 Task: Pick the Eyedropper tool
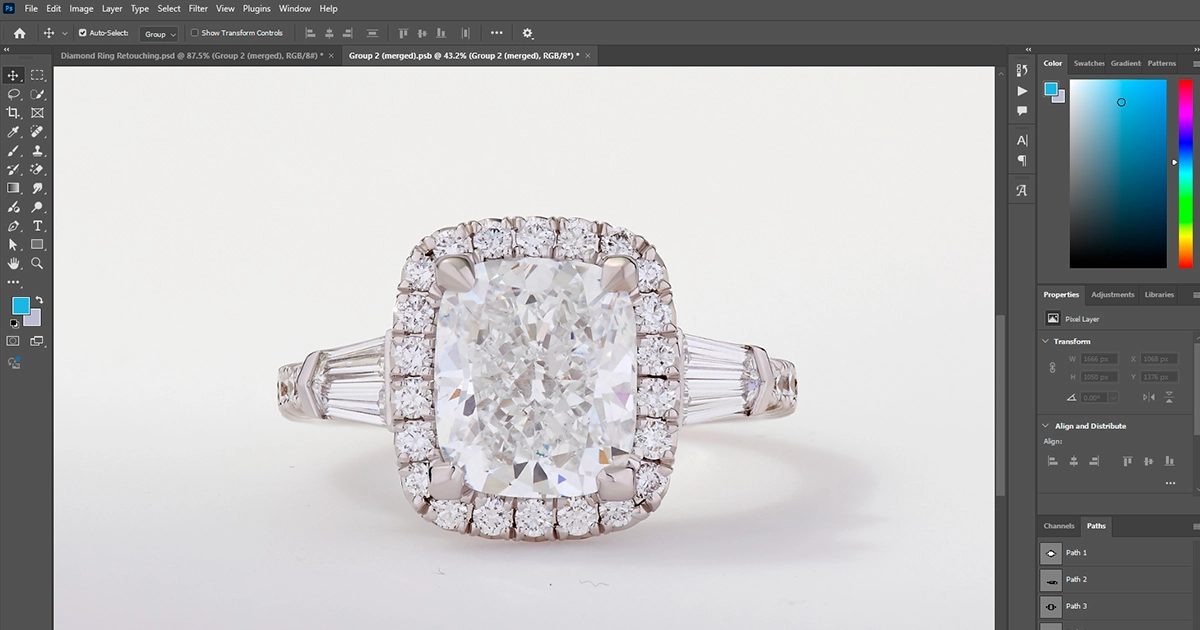pyautogui.click(x=13, y=132)
